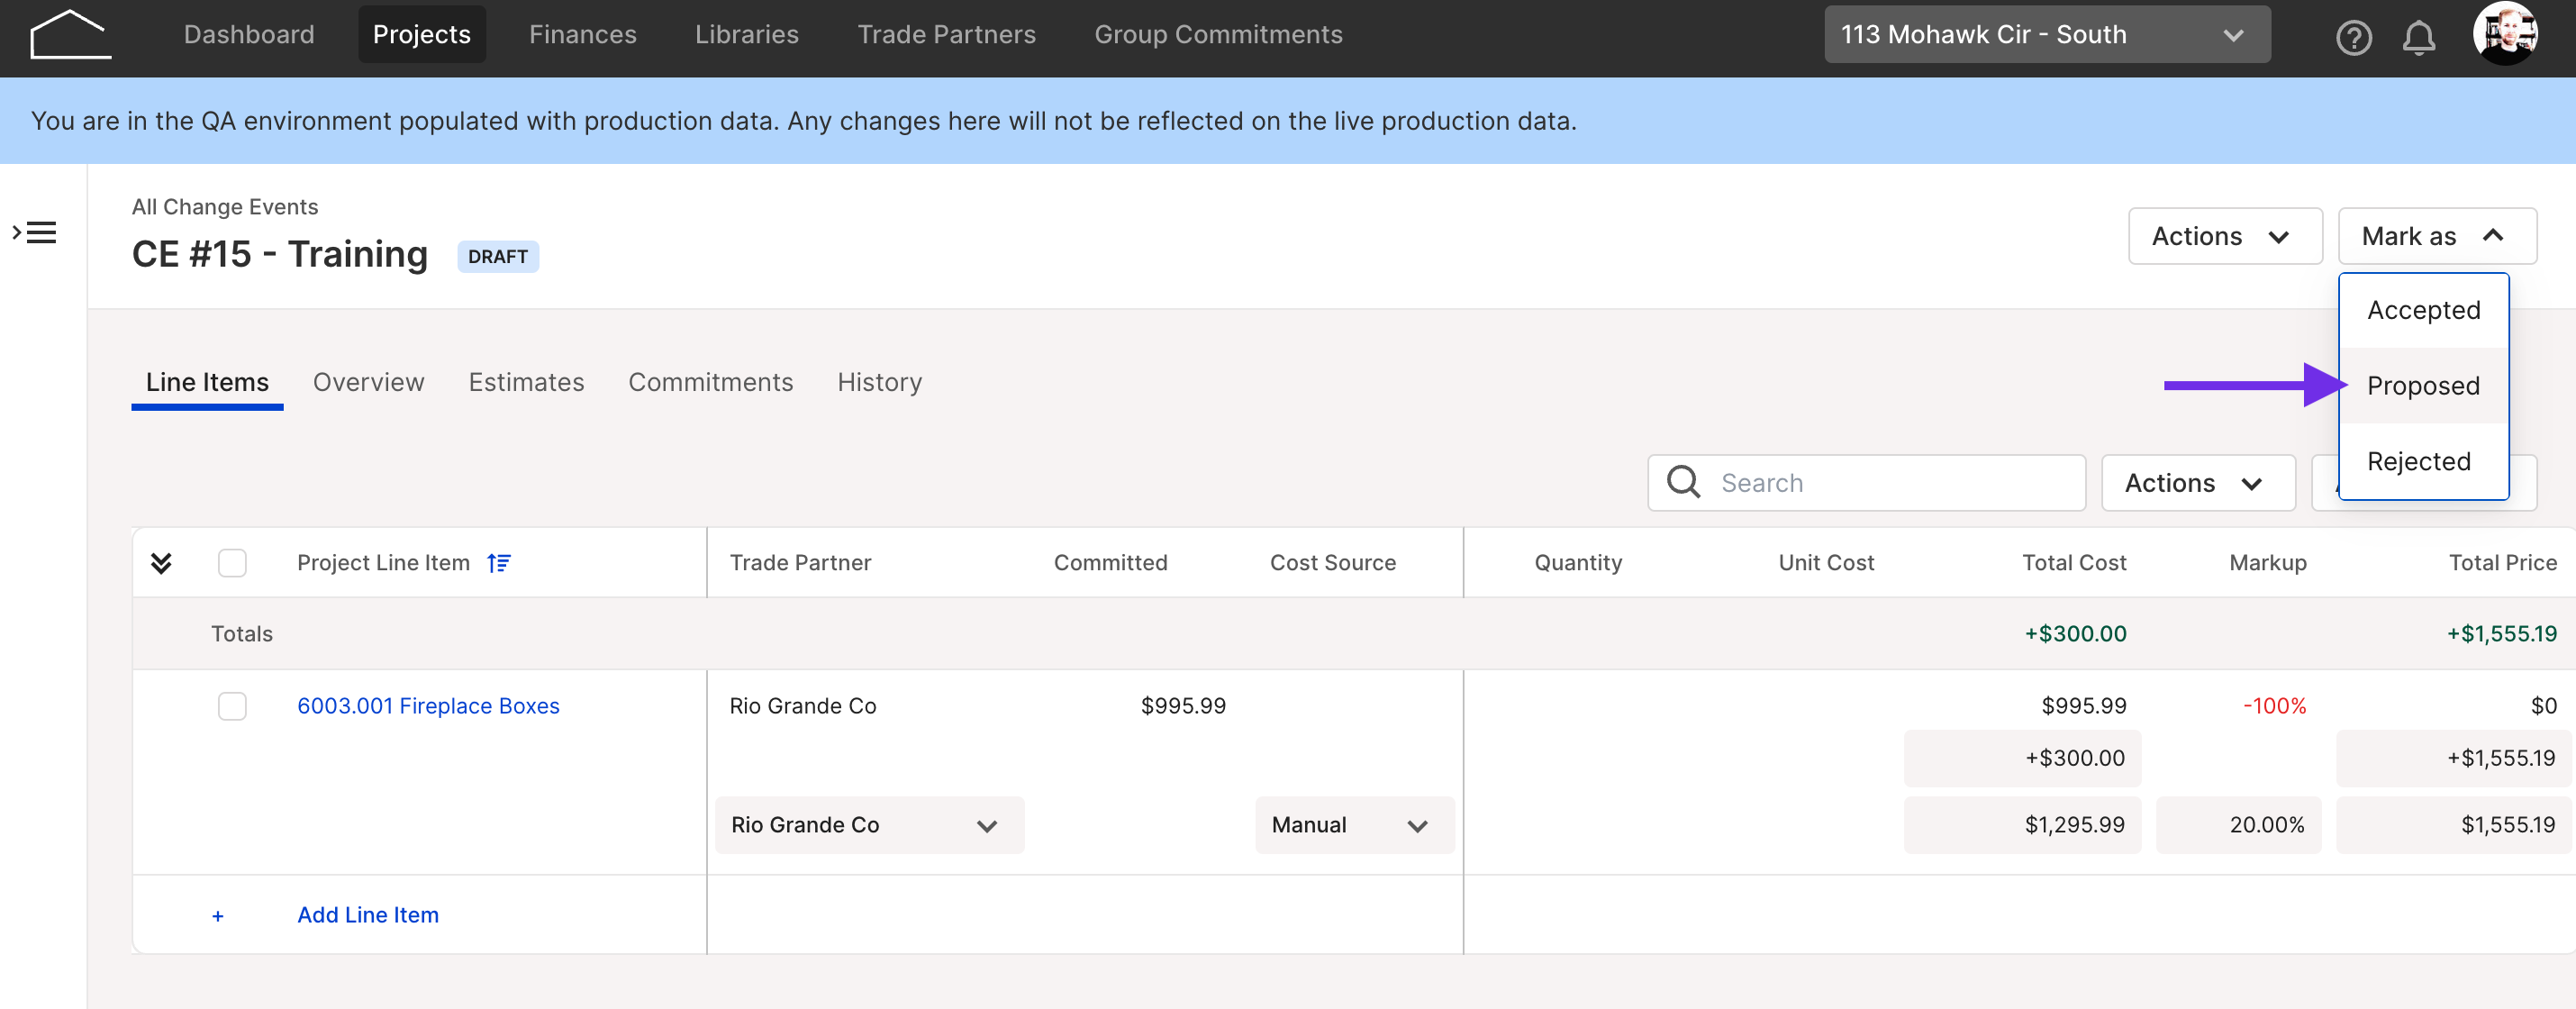Screen dimensions: 2576x1009
Task: Switch to the Commitments tab
Action: [710, 382]
